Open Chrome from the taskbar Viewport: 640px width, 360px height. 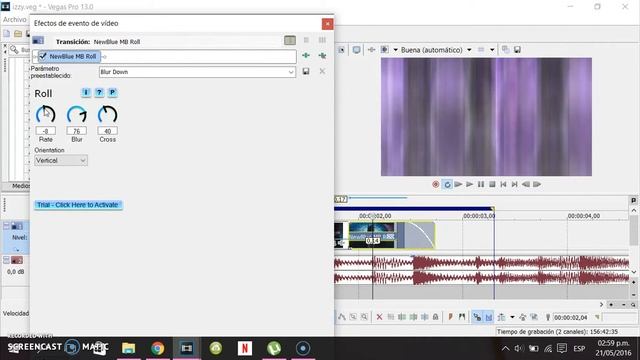tap(158, 348)
